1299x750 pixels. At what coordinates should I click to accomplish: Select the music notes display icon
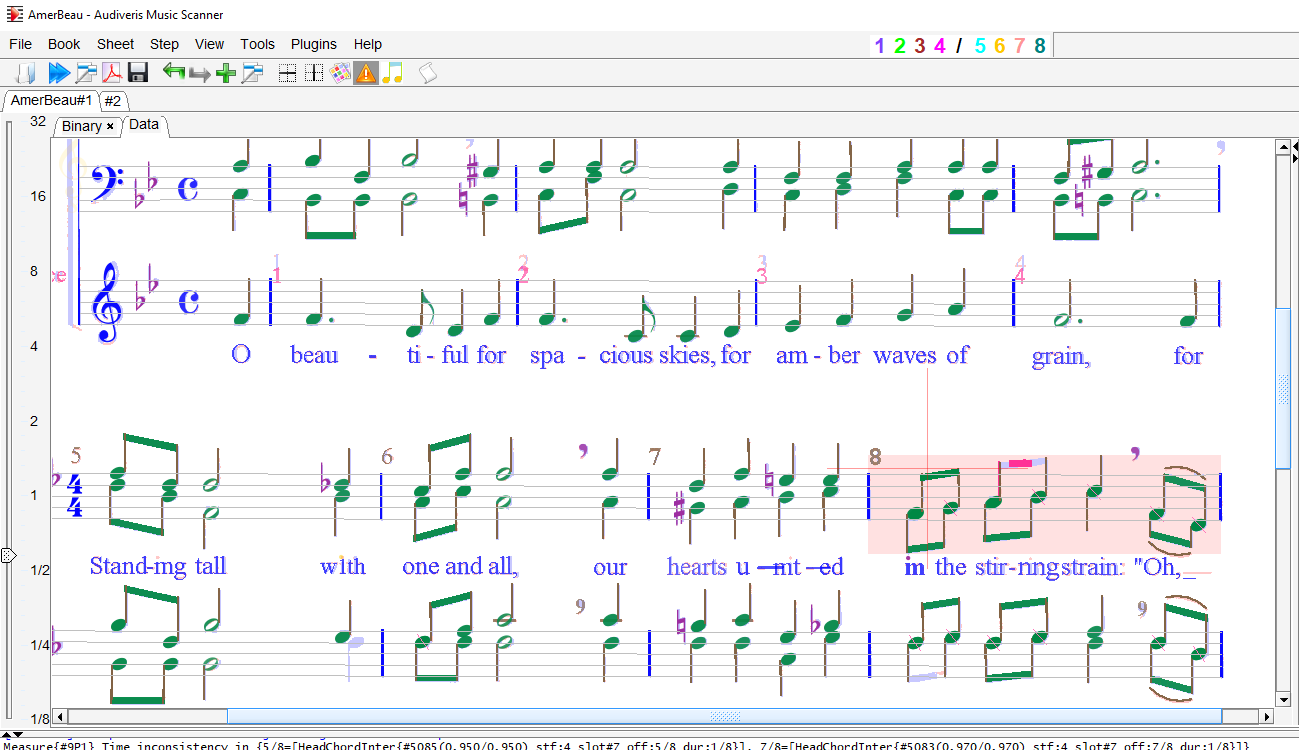[393, 72]
